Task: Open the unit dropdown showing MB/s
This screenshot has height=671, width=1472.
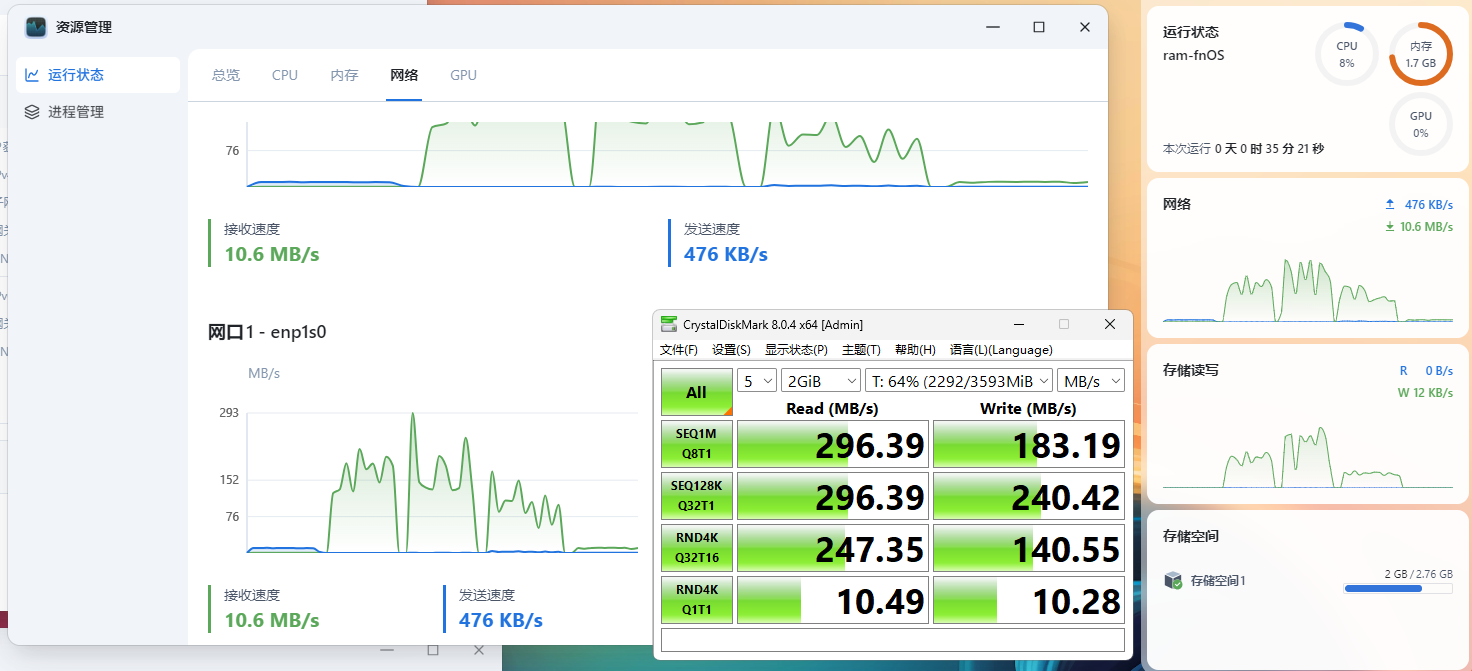Action: pos(1091,381)
